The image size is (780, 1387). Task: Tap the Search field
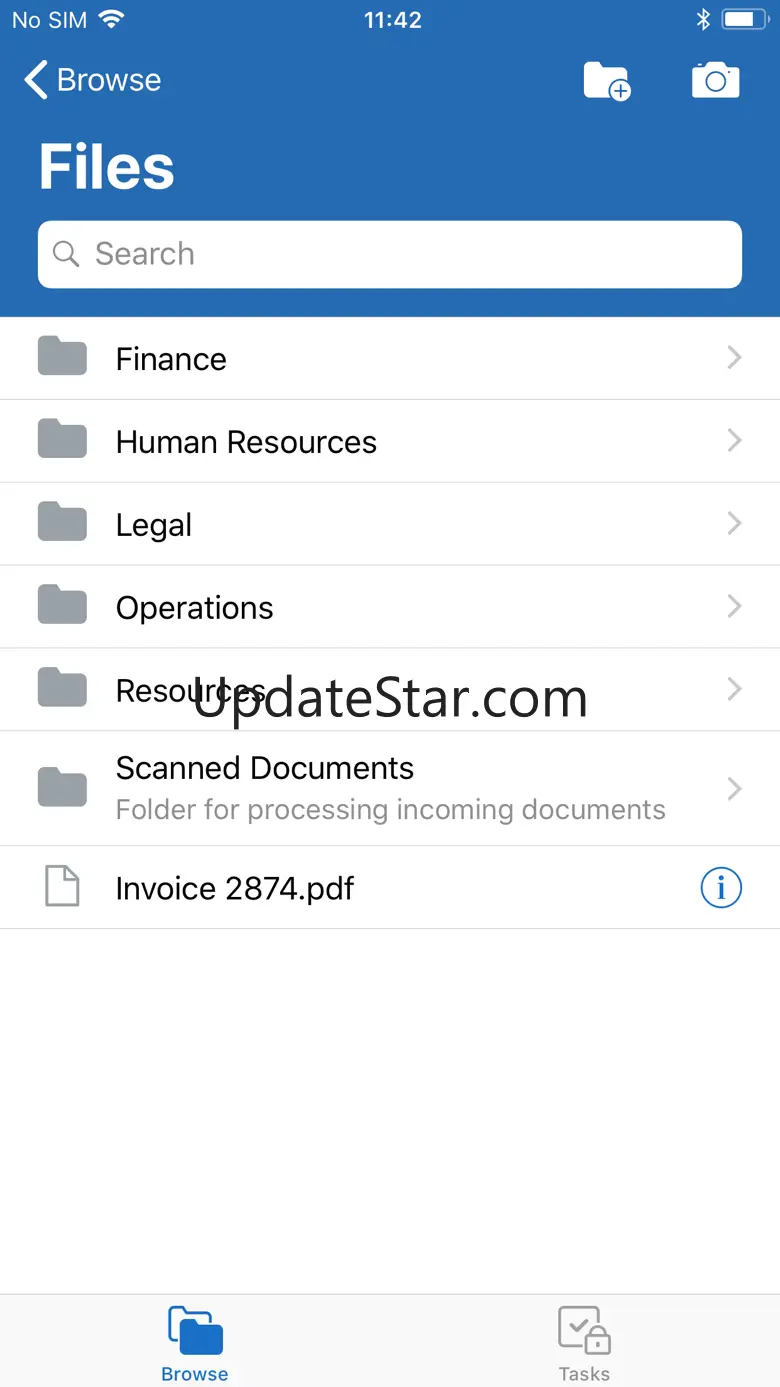[x=390, y=254]
